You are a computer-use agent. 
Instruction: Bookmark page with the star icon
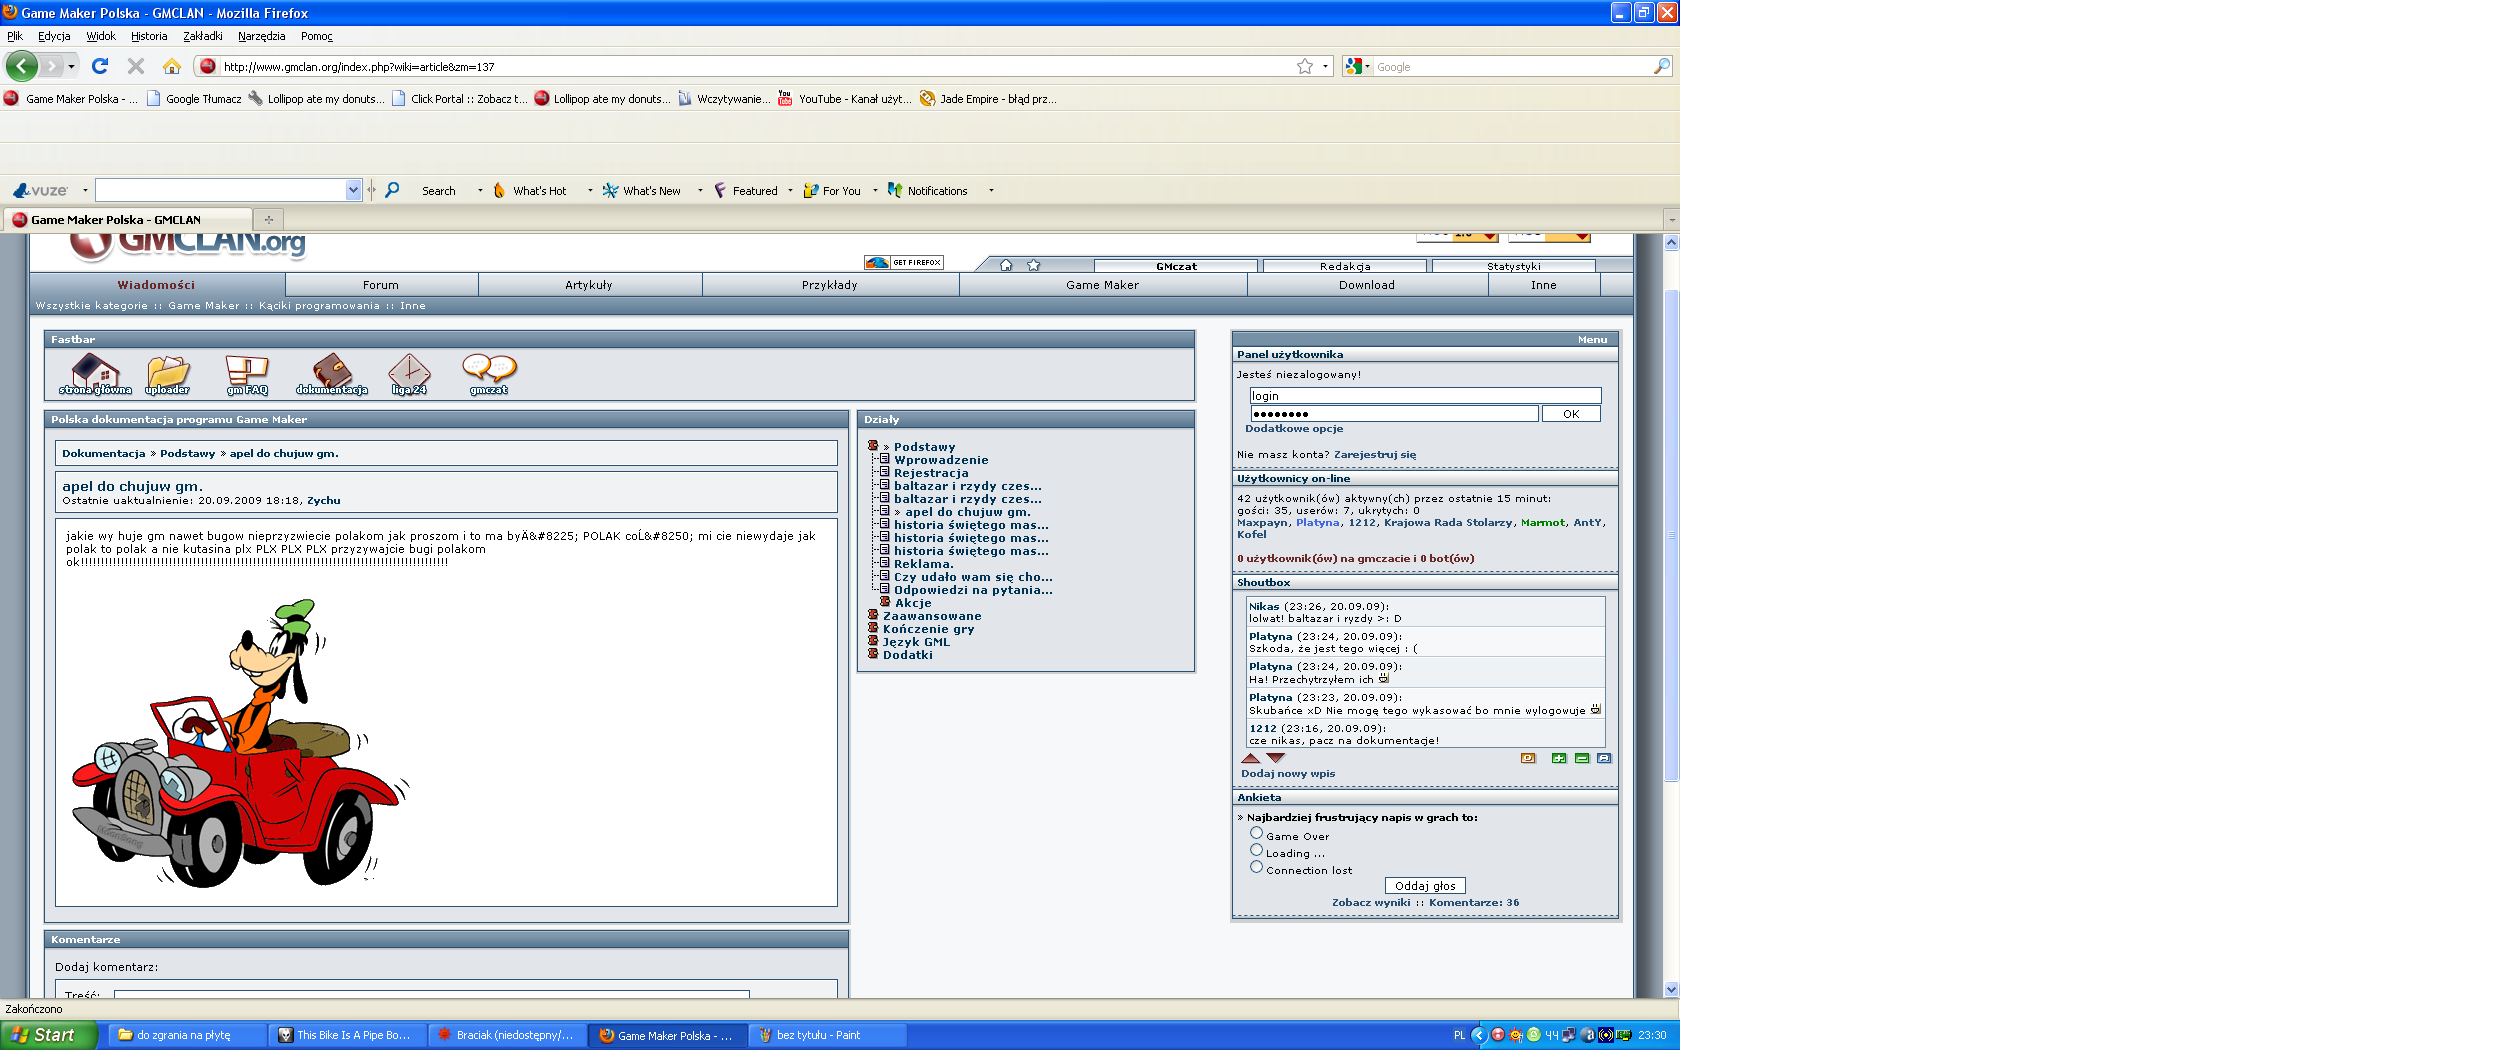(1304, 66)
